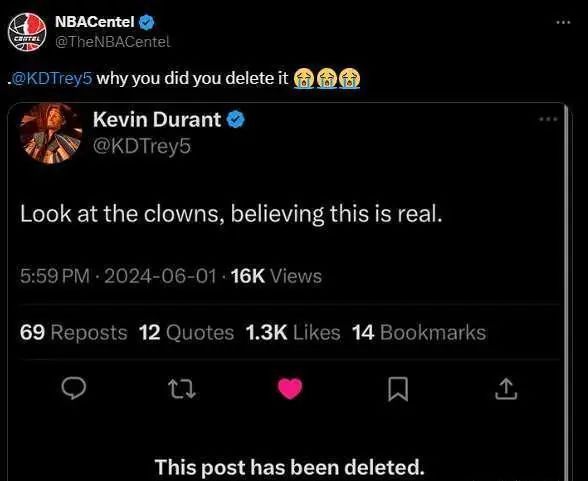Viewport: 588px width, 481px height.
Task: Expand Kevin Durant post more options
Action: tap(548, 120)
